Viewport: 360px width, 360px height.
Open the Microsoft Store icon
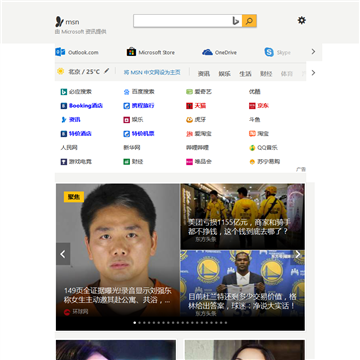click(131, 52)
